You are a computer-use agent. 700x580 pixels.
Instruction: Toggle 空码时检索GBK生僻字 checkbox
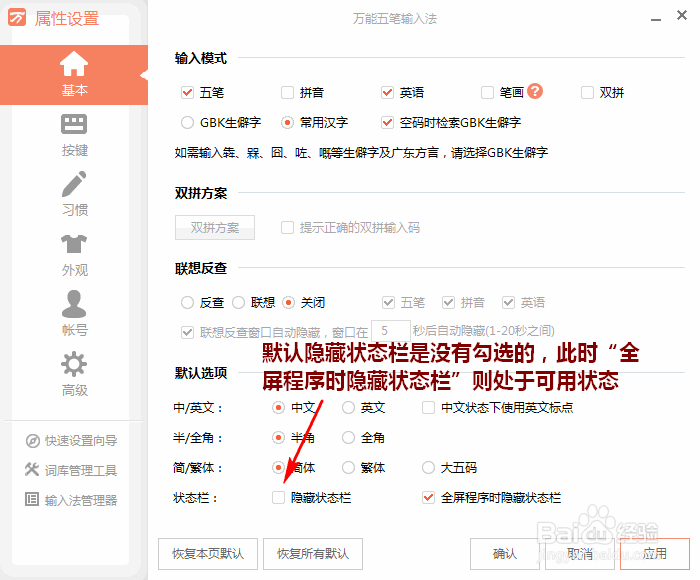tap(387, 122)
